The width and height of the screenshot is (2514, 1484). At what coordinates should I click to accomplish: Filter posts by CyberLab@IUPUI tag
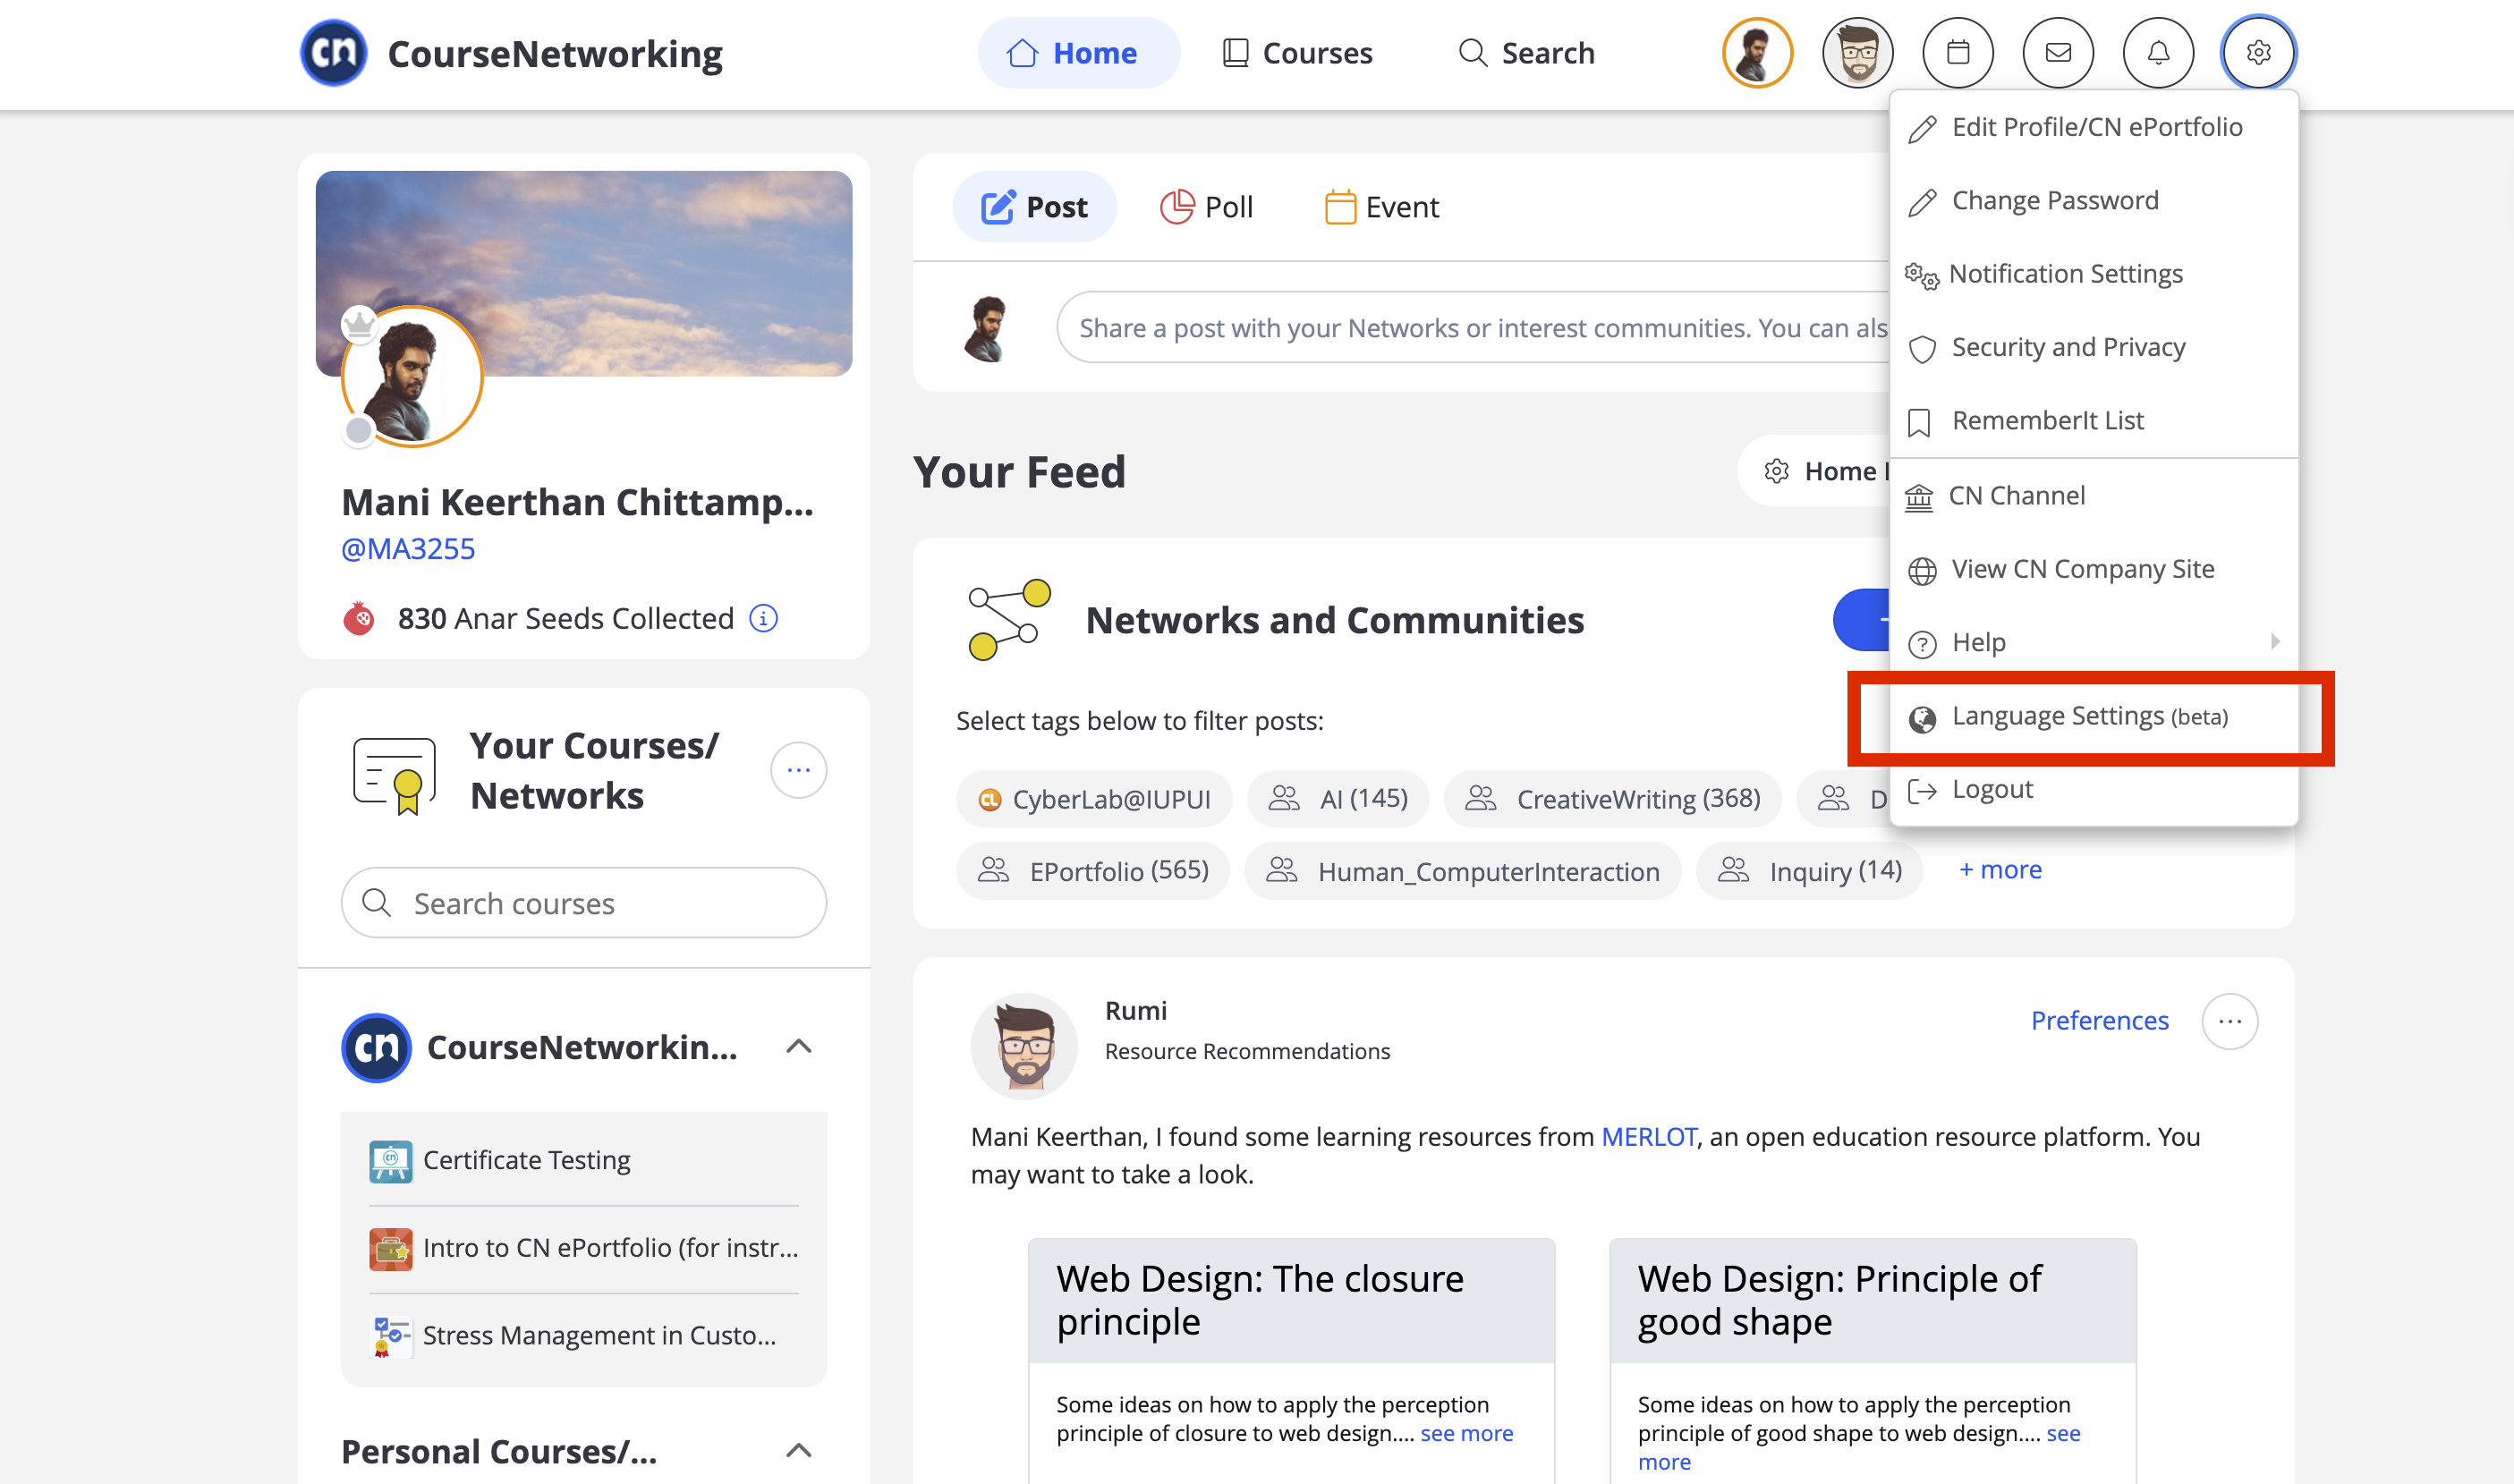point(1094,799)
